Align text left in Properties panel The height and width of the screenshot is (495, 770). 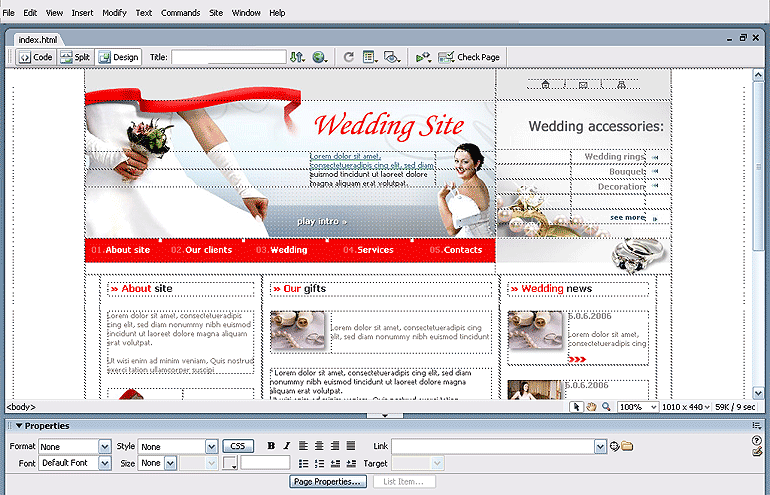tap(303, 446)
